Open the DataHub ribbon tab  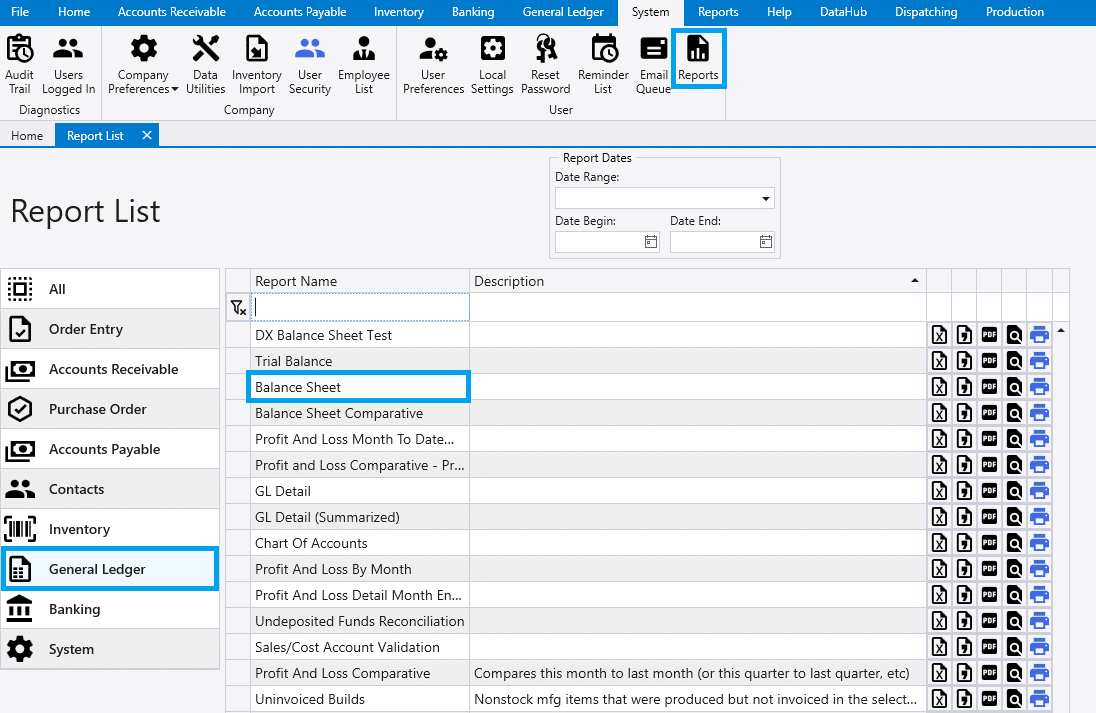pos(844,12)
